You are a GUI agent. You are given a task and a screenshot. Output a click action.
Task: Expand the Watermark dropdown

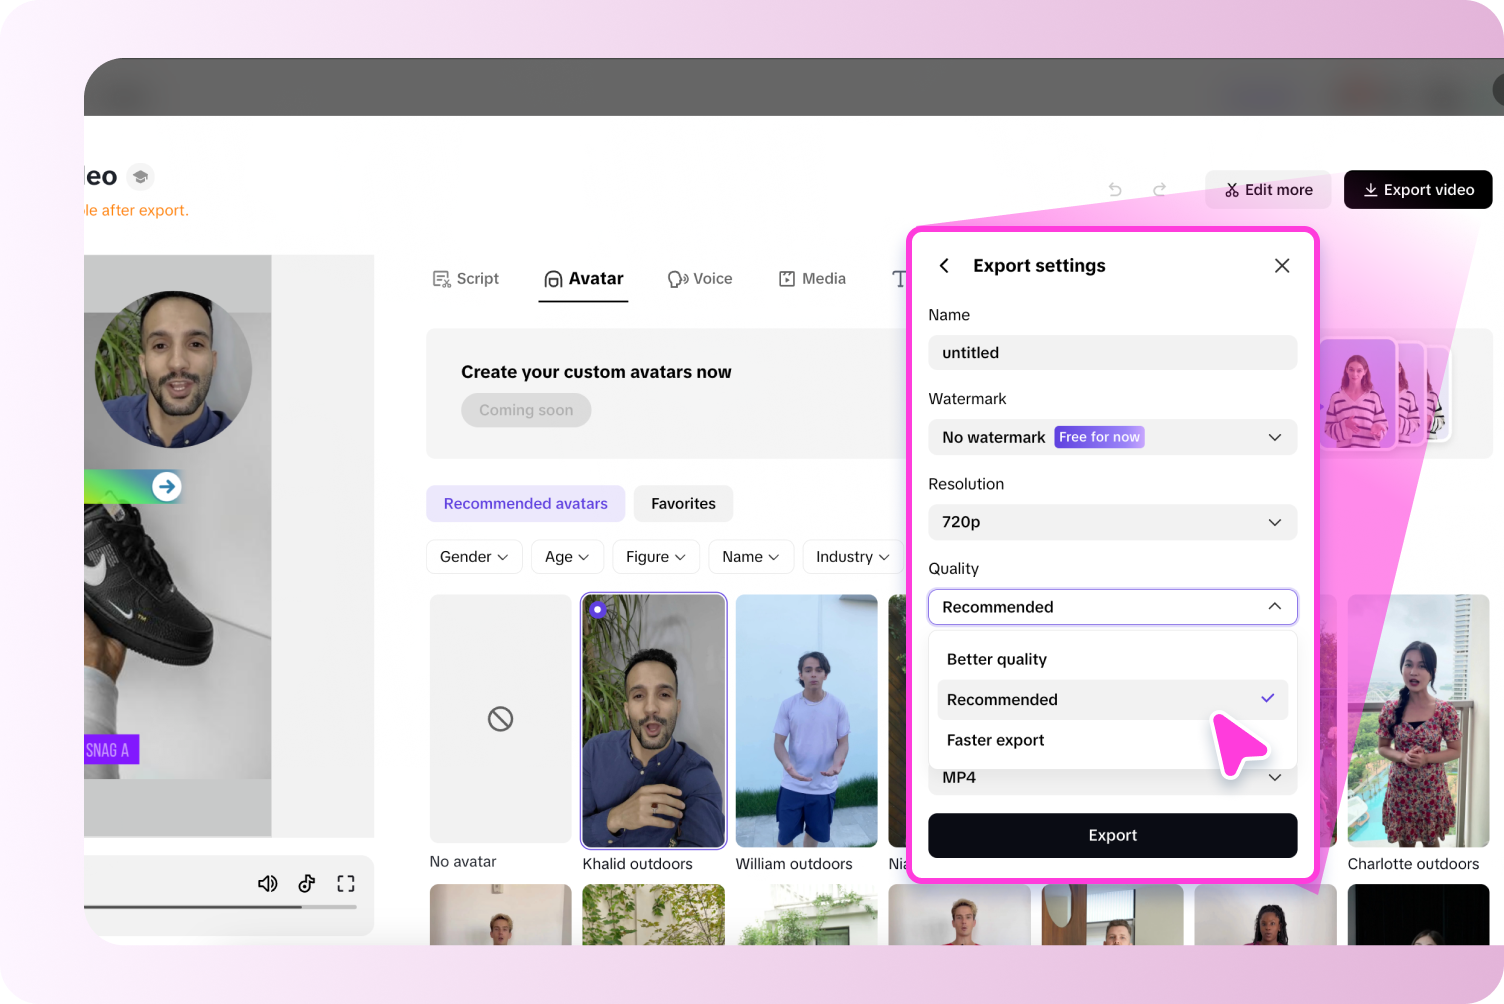1112,437
